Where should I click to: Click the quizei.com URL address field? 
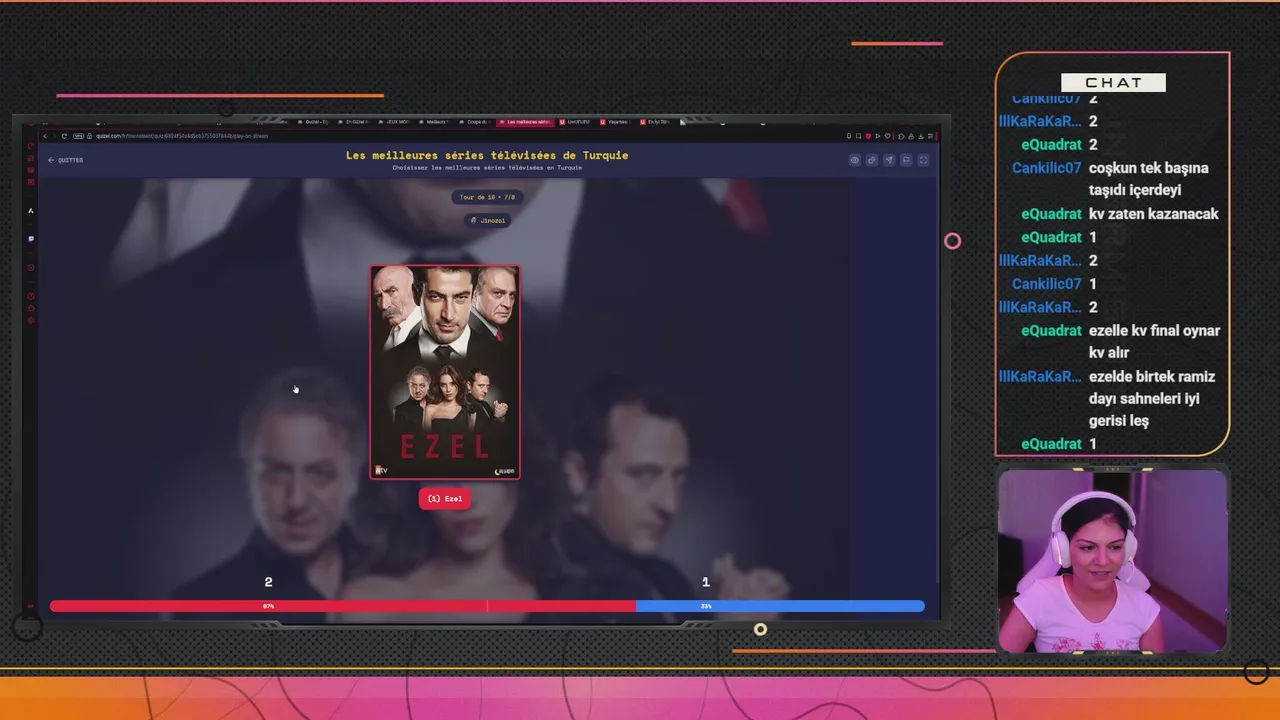pos(182,136)
